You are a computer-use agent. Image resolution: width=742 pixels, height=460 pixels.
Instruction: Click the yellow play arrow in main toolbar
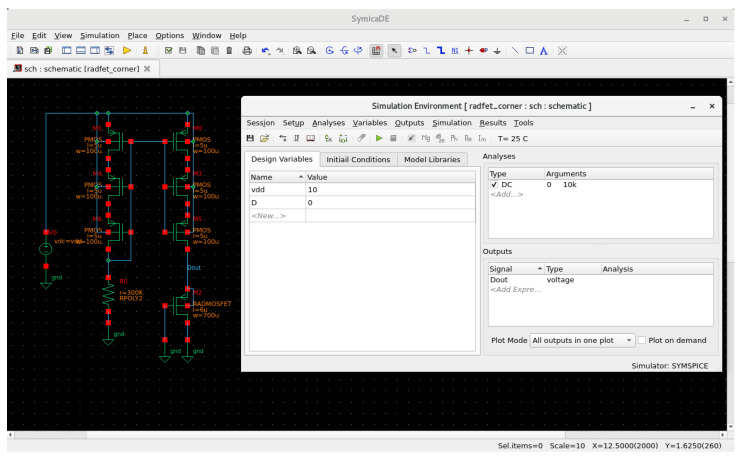point(127,50)
